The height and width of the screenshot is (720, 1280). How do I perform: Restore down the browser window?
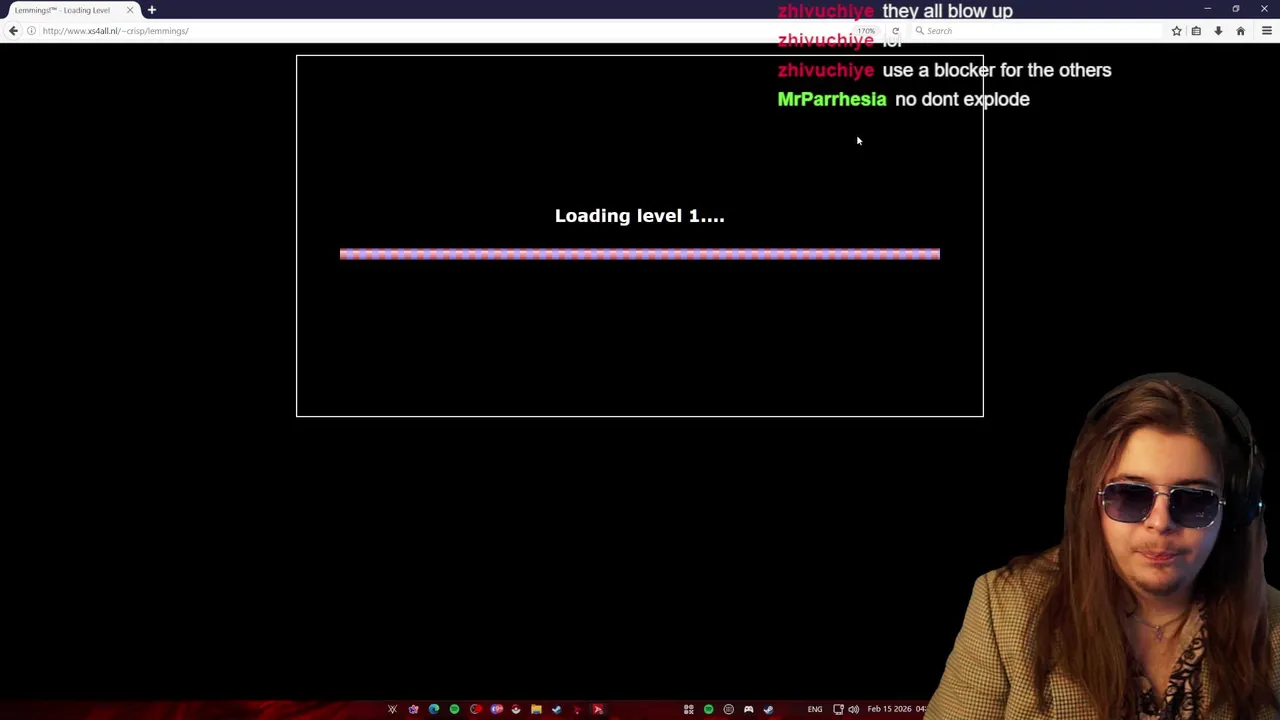coord(1235,9)
